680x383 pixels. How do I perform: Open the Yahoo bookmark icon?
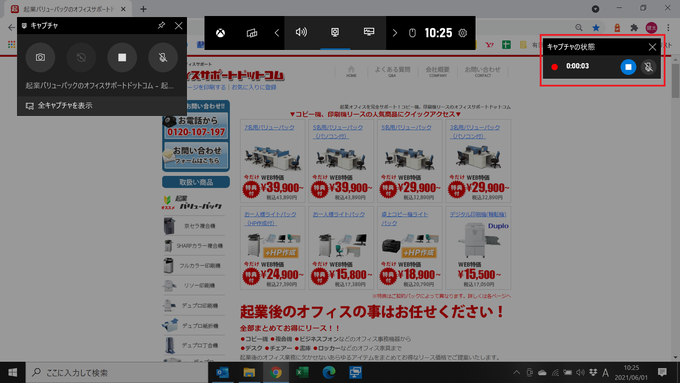point(490,44)
